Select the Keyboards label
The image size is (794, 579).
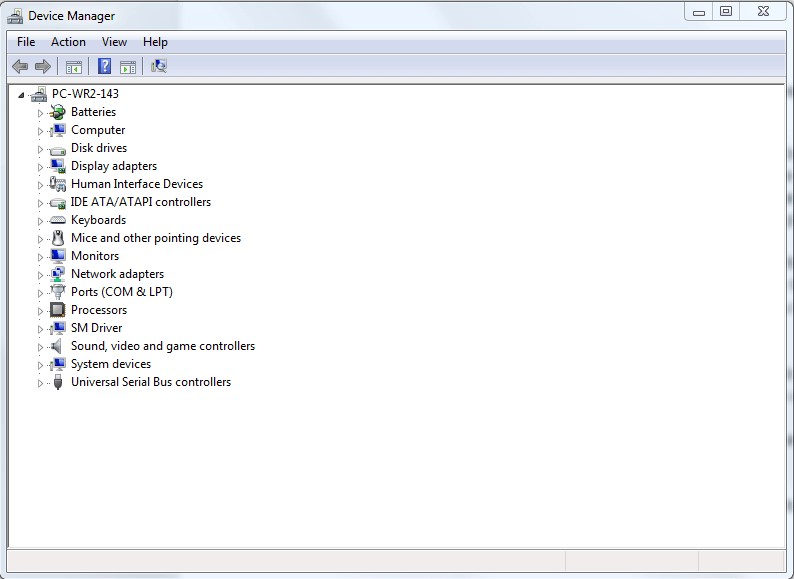click(x=98, y=220)
